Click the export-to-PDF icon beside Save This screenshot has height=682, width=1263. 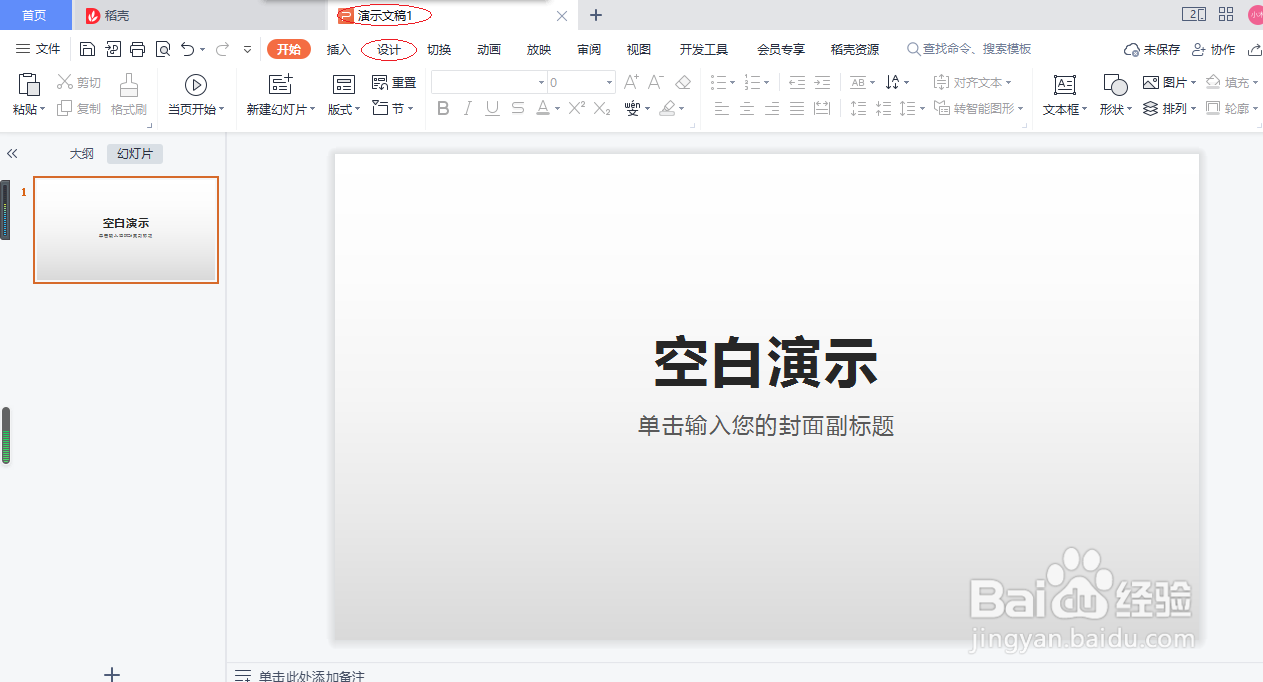pyautogui.click(x=112, y=49)
